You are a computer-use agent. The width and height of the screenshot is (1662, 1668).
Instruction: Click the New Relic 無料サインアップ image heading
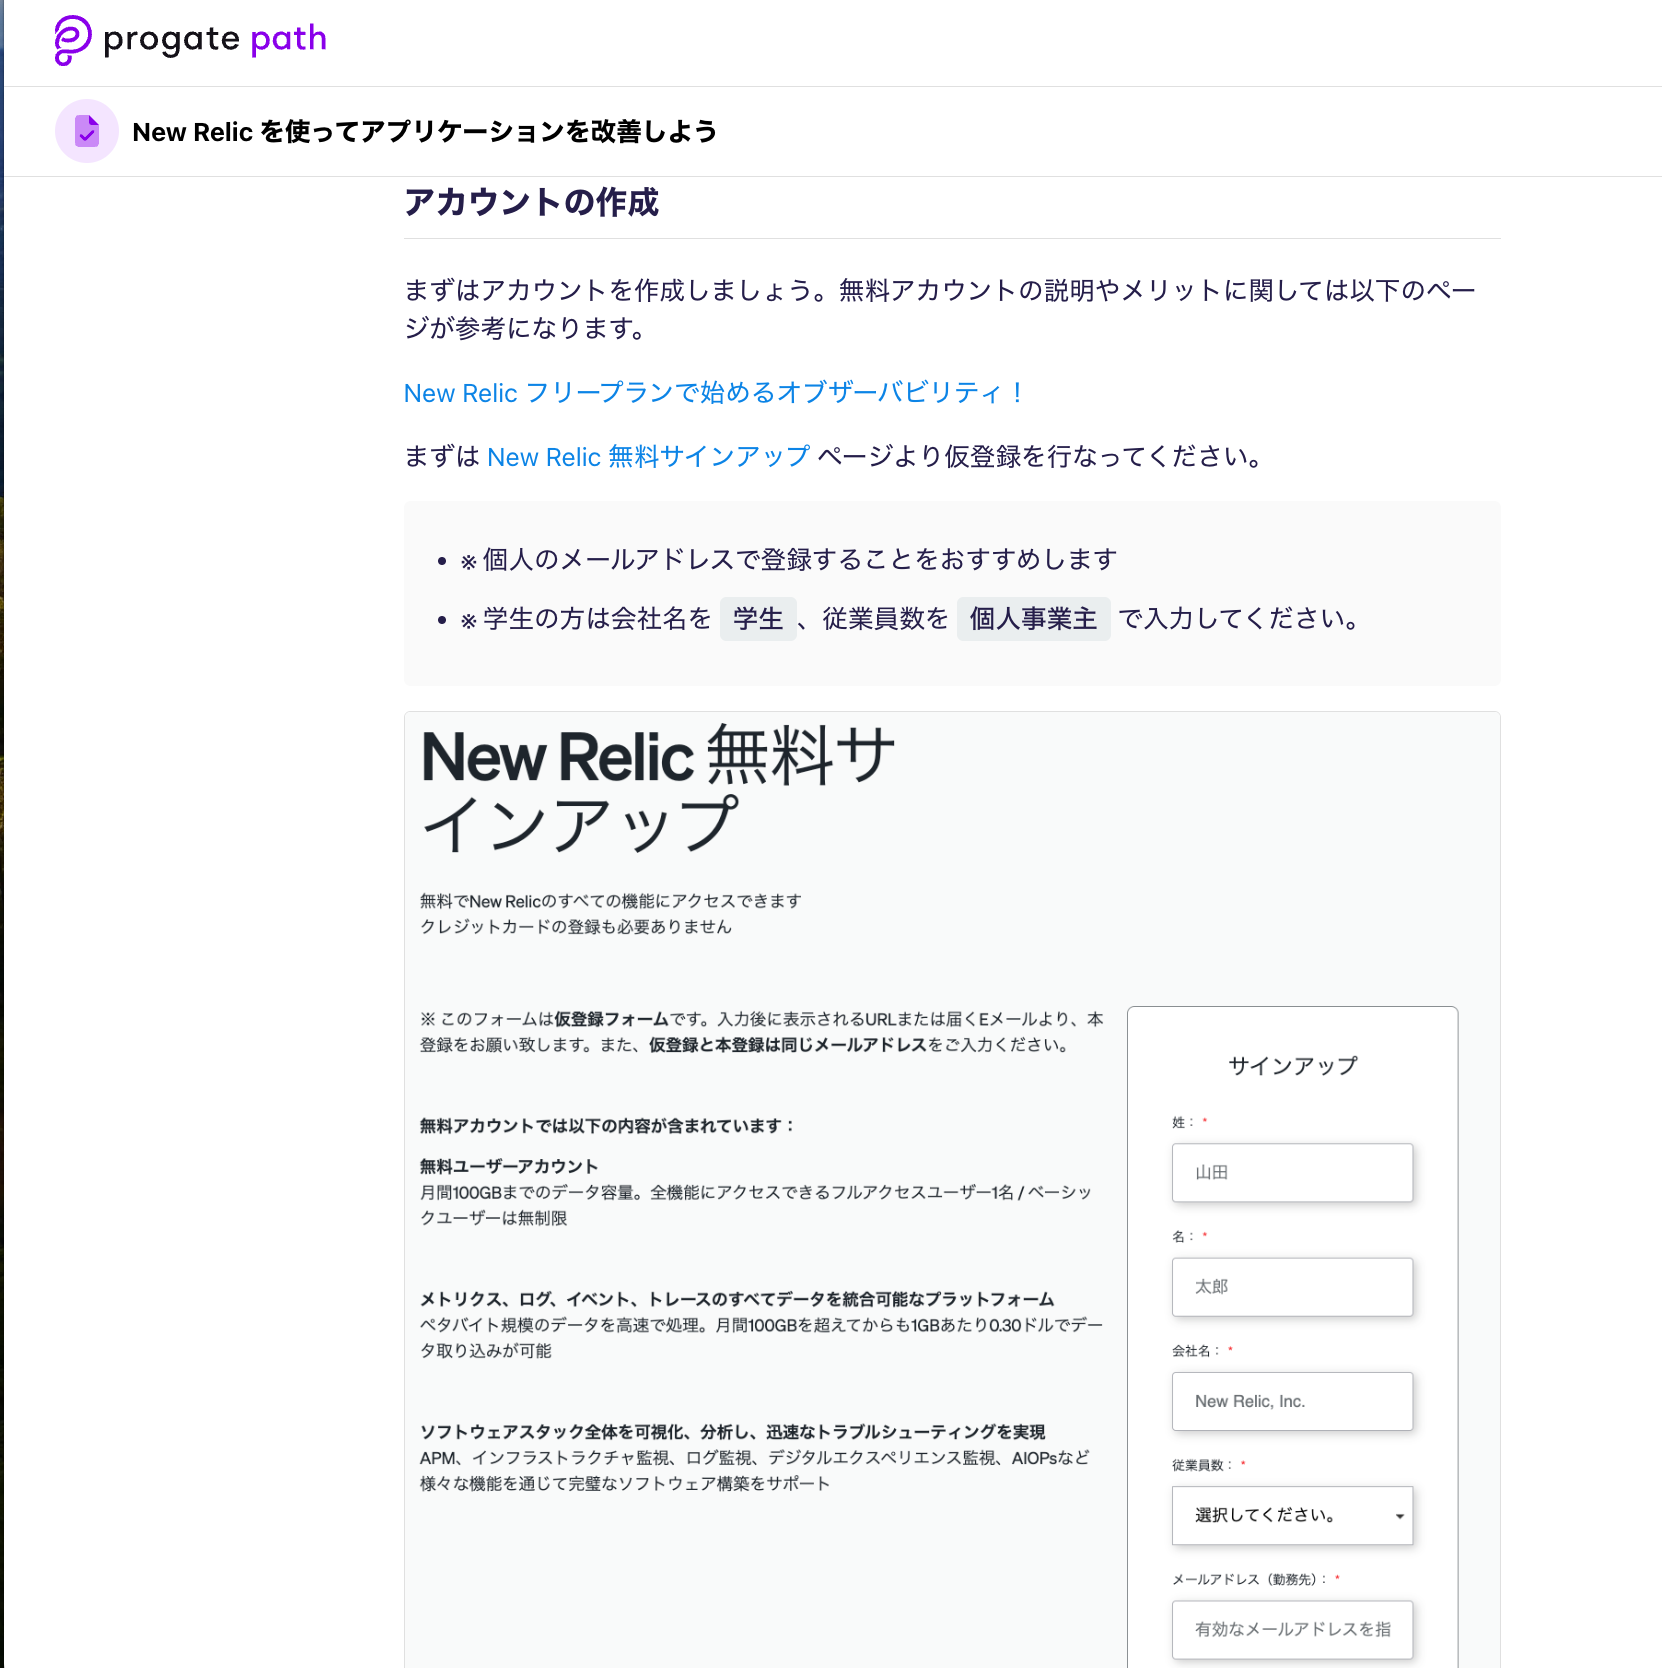tap(658, 790)
